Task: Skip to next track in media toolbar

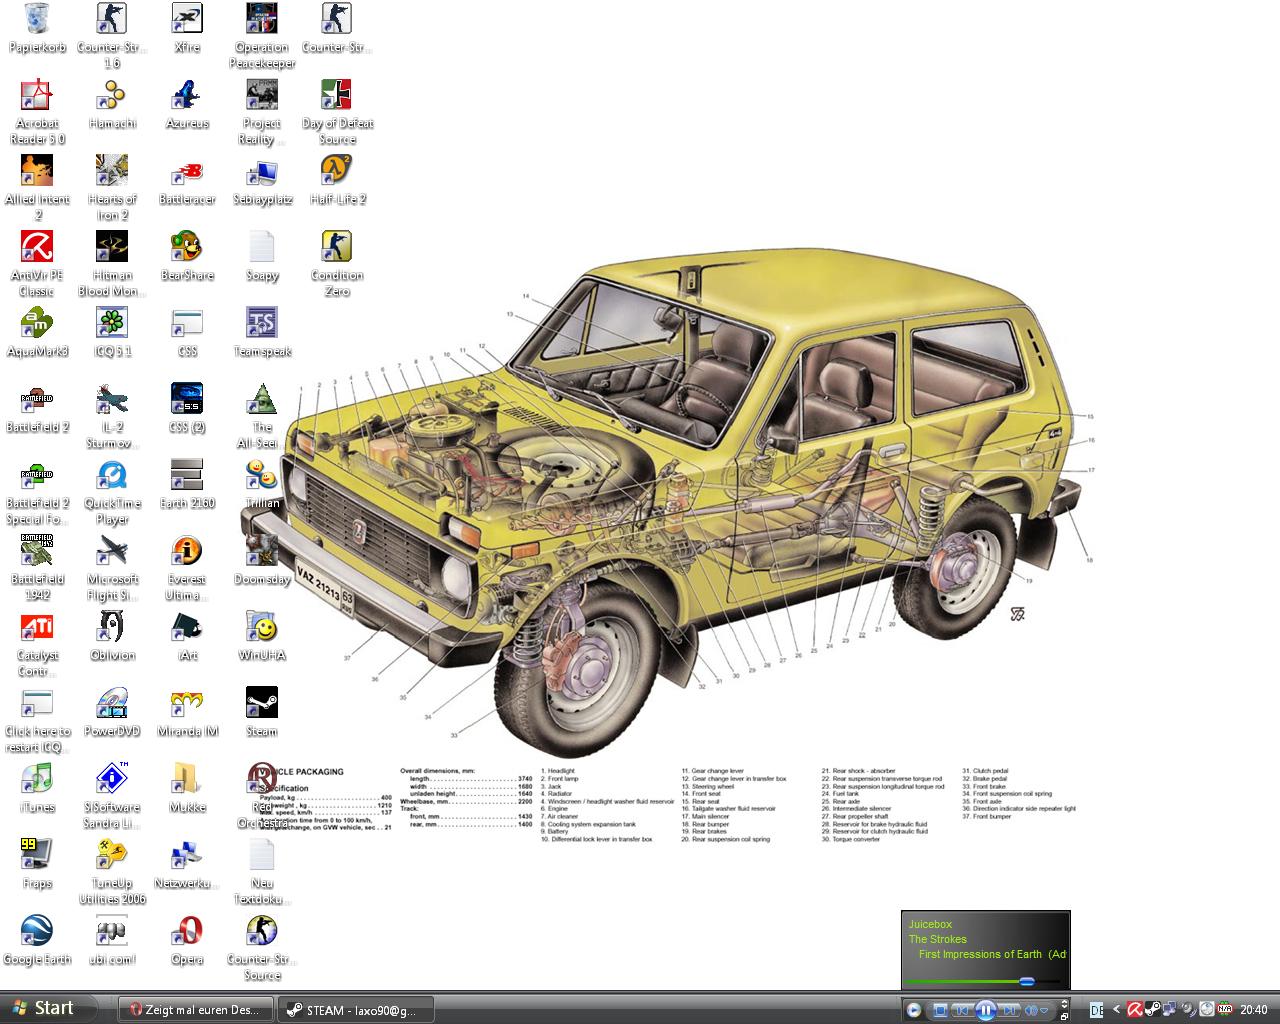Action: [1008, 1010]
